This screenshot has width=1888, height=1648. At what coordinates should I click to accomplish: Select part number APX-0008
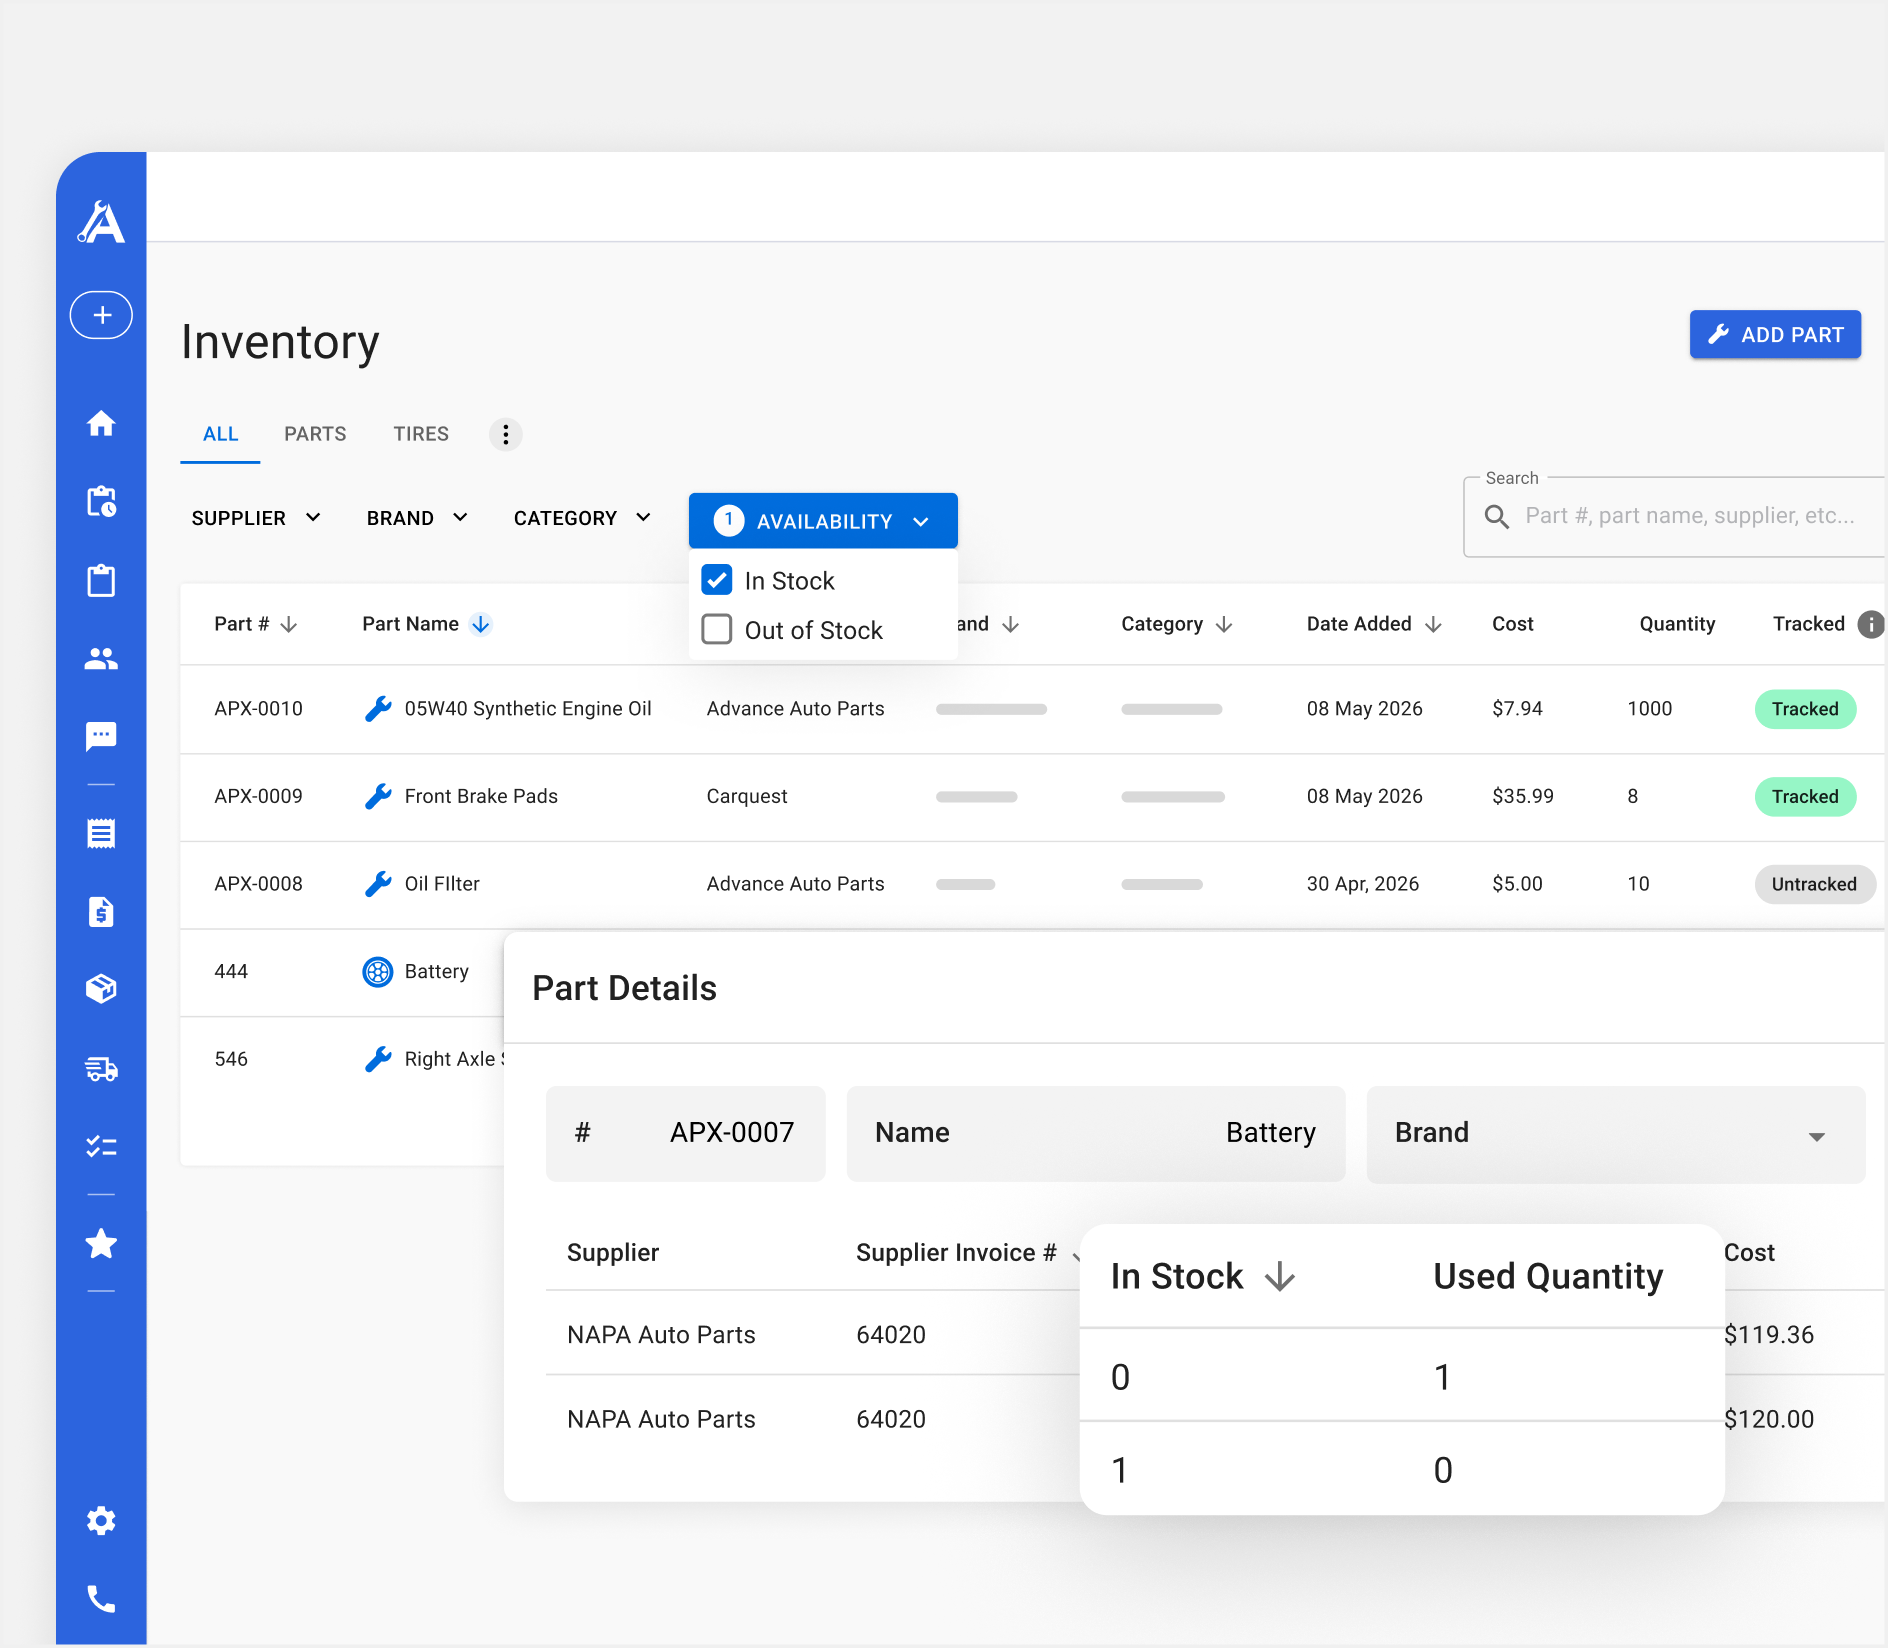(x=258, y=884)
